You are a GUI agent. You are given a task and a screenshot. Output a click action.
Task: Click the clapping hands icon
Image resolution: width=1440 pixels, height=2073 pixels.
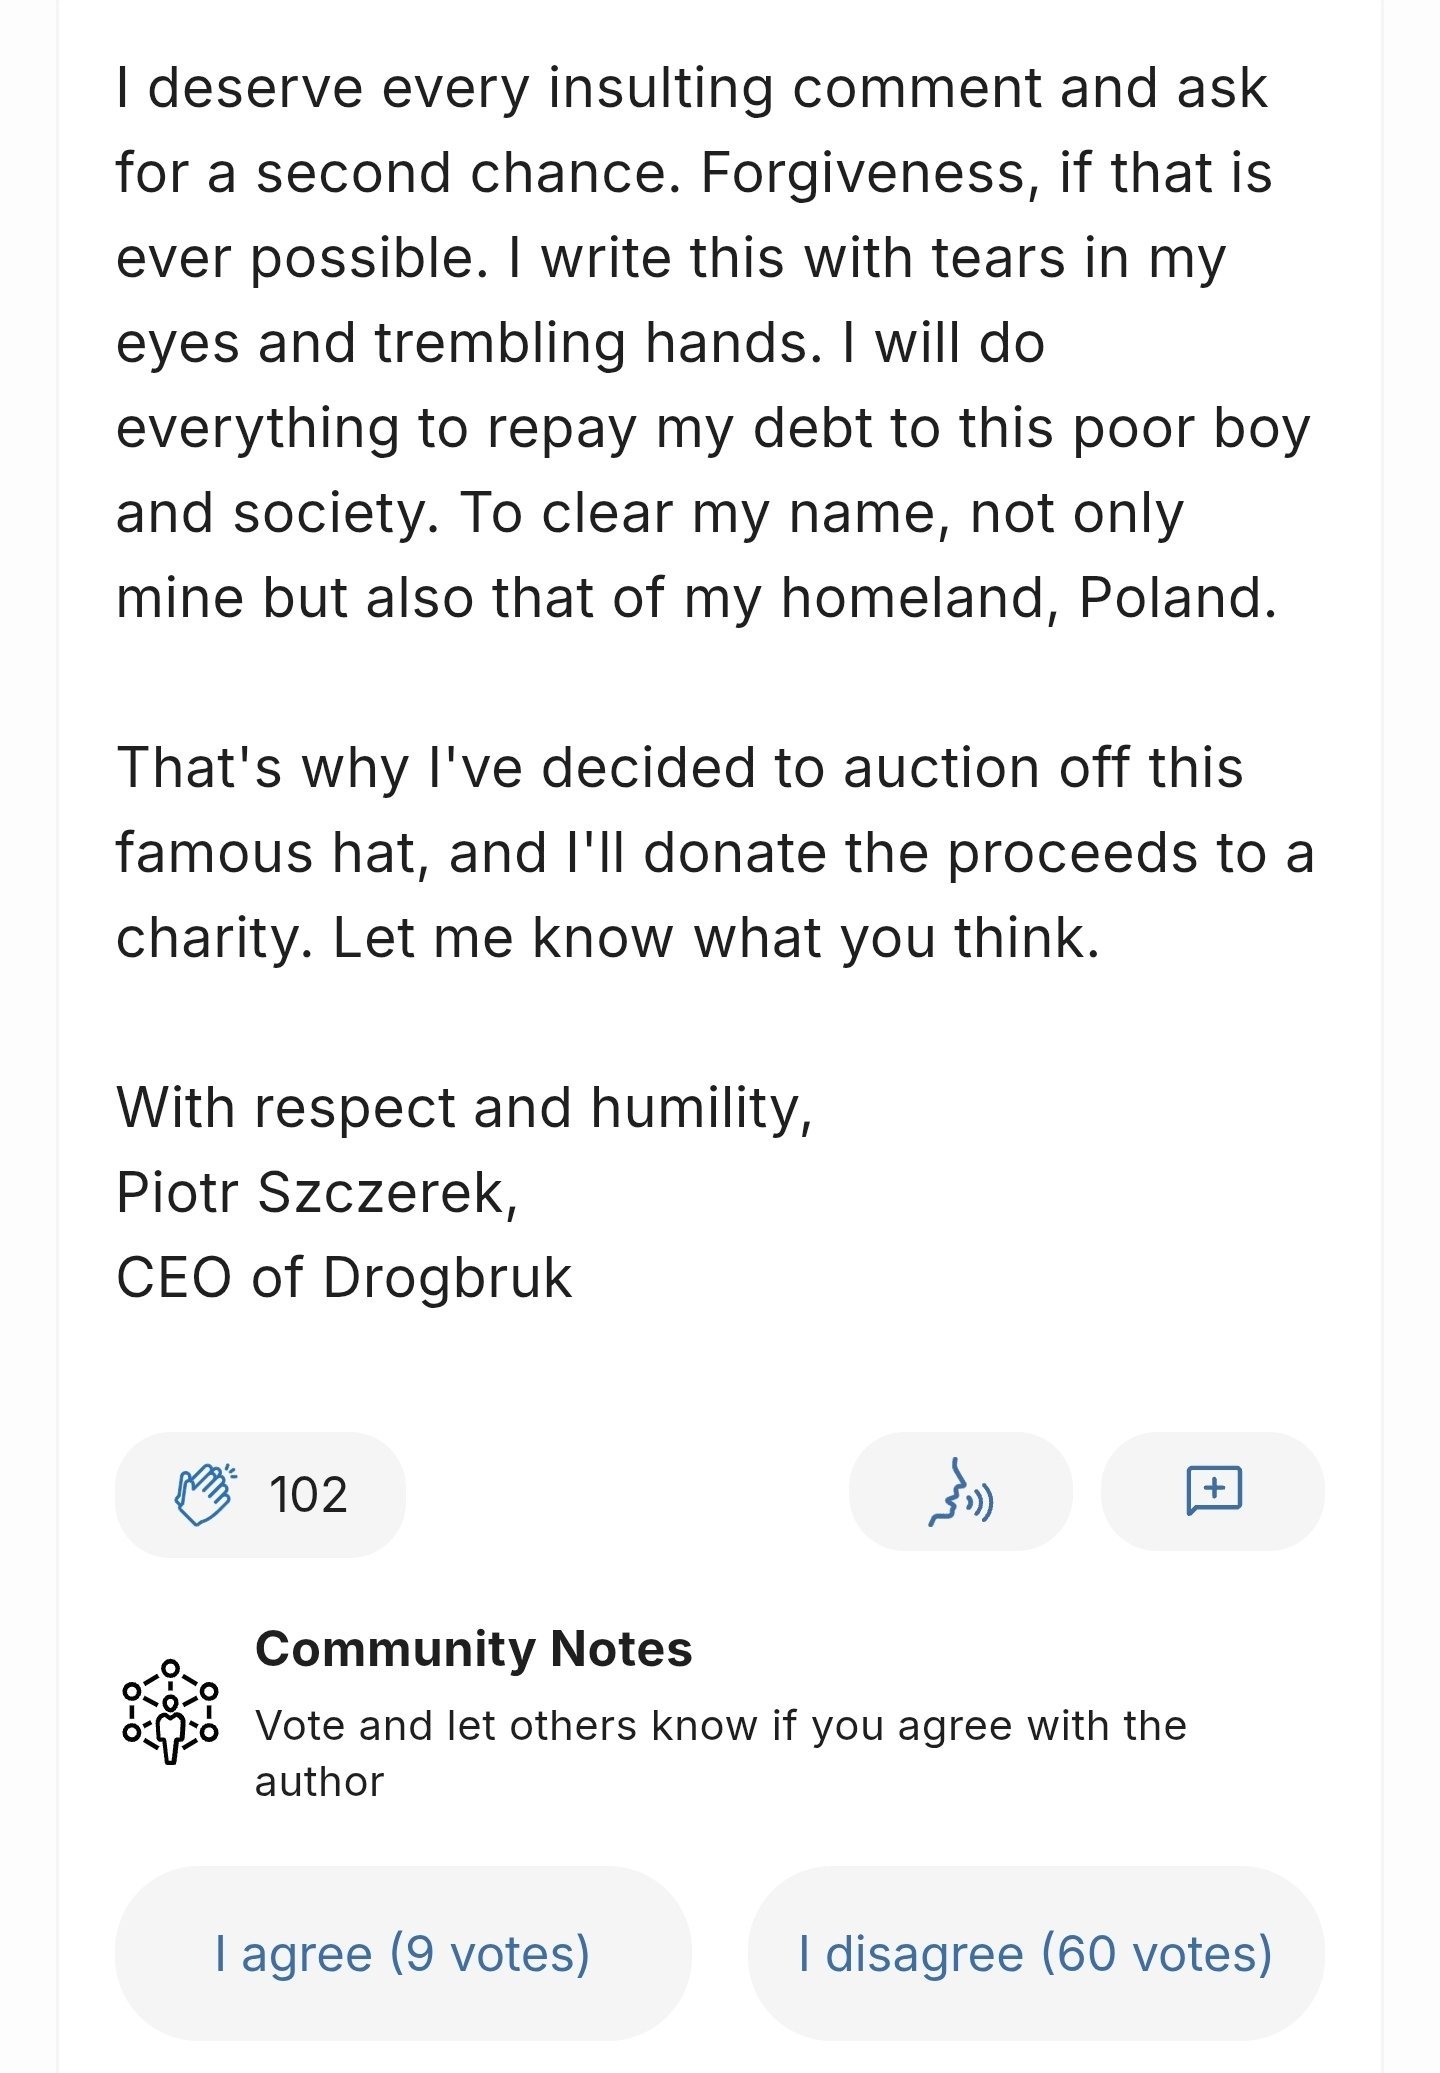pyautogui.click(x=204, y=1494)
